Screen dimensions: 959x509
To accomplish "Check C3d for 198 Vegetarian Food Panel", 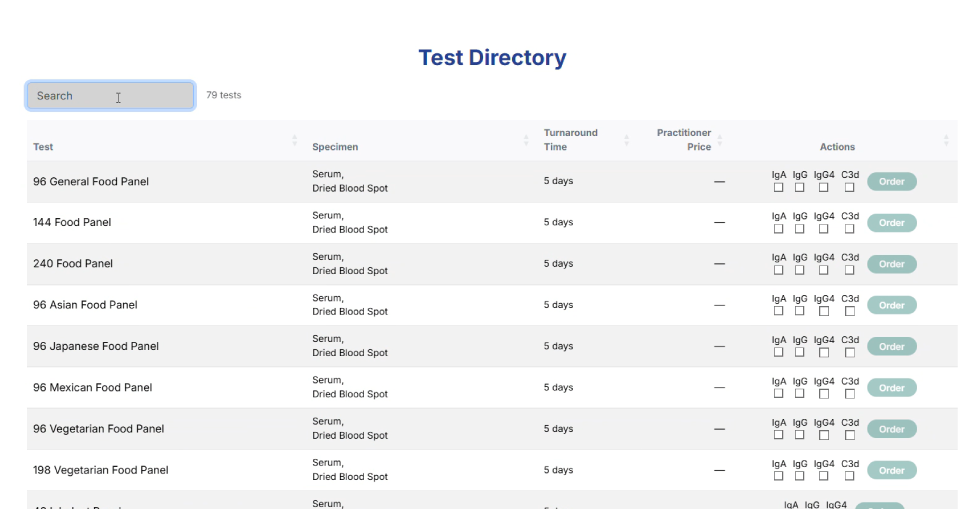I will [850, 476].
